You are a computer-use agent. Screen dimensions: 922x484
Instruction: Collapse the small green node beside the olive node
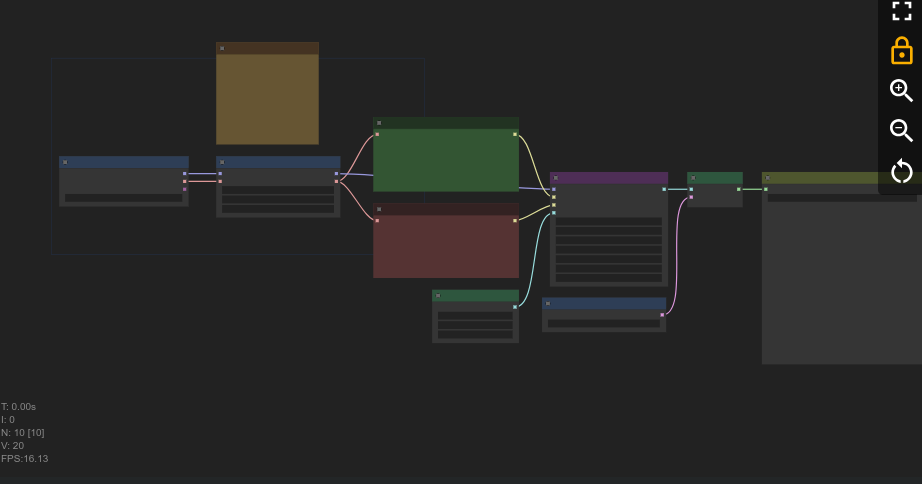(693, 178)
